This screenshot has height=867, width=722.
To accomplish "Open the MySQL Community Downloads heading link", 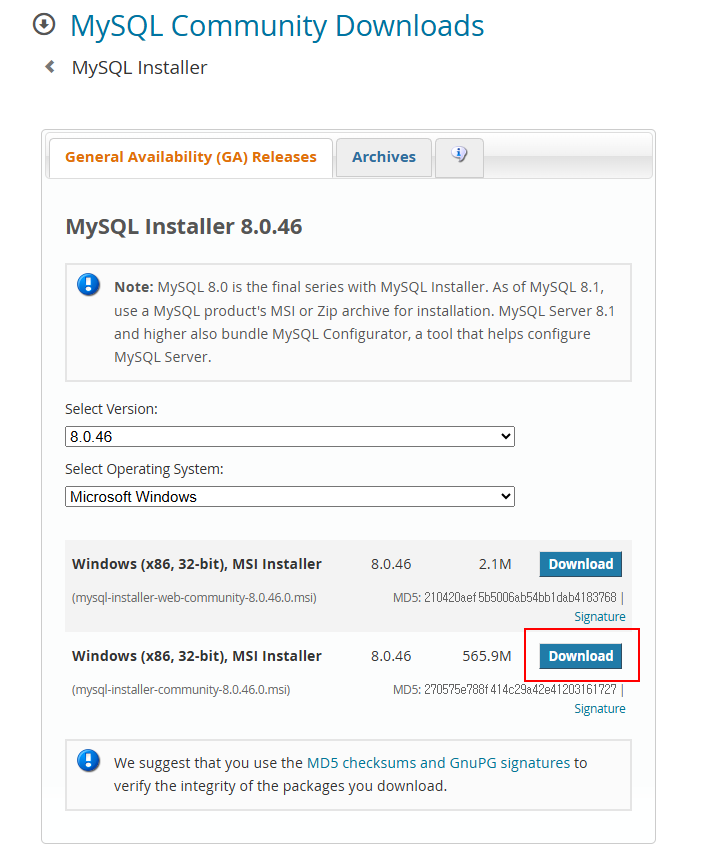I will 277,25.
